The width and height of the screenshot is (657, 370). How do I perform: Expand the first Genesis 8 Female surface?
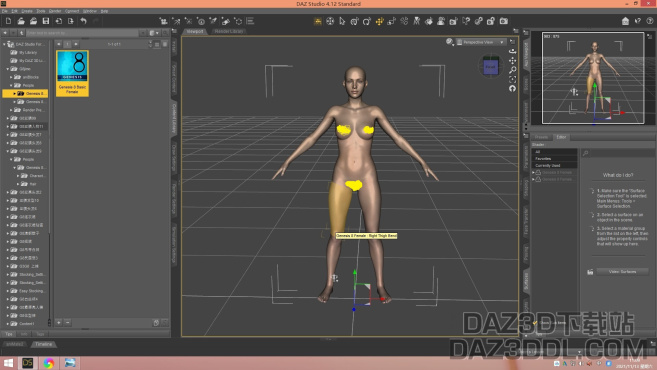(x=534, y=172)
